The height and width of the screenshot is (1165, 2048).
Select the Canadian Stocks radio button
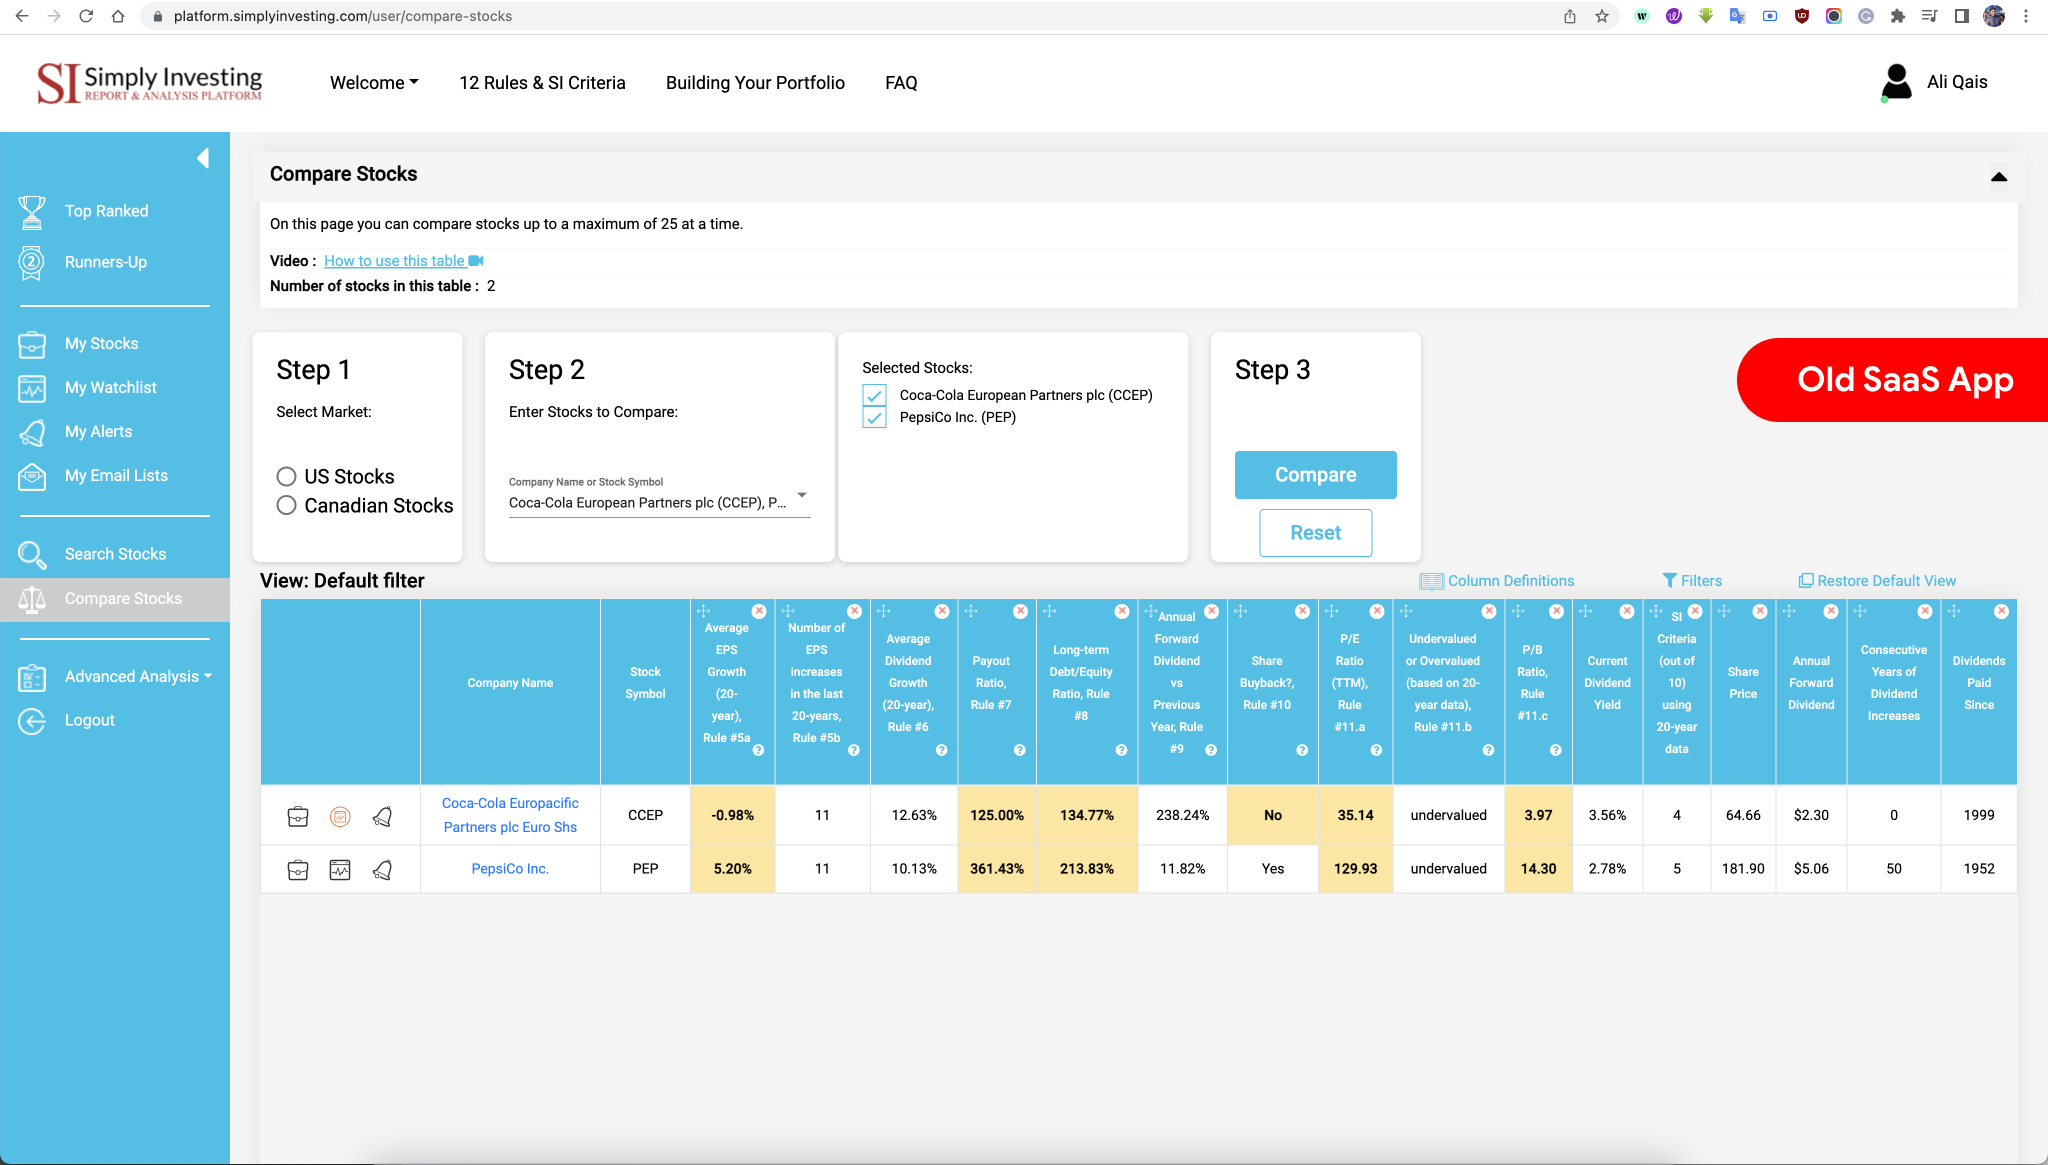coord(287,505)
